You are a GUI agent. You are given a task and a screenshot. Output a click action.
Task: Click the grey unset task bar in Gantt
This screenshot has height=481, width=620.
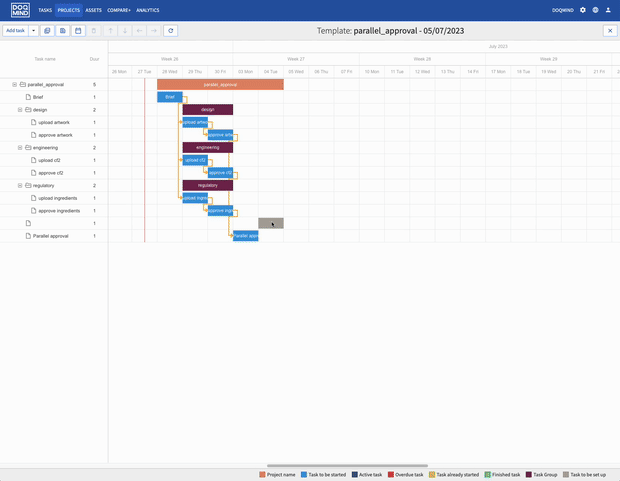coord(271,223)
